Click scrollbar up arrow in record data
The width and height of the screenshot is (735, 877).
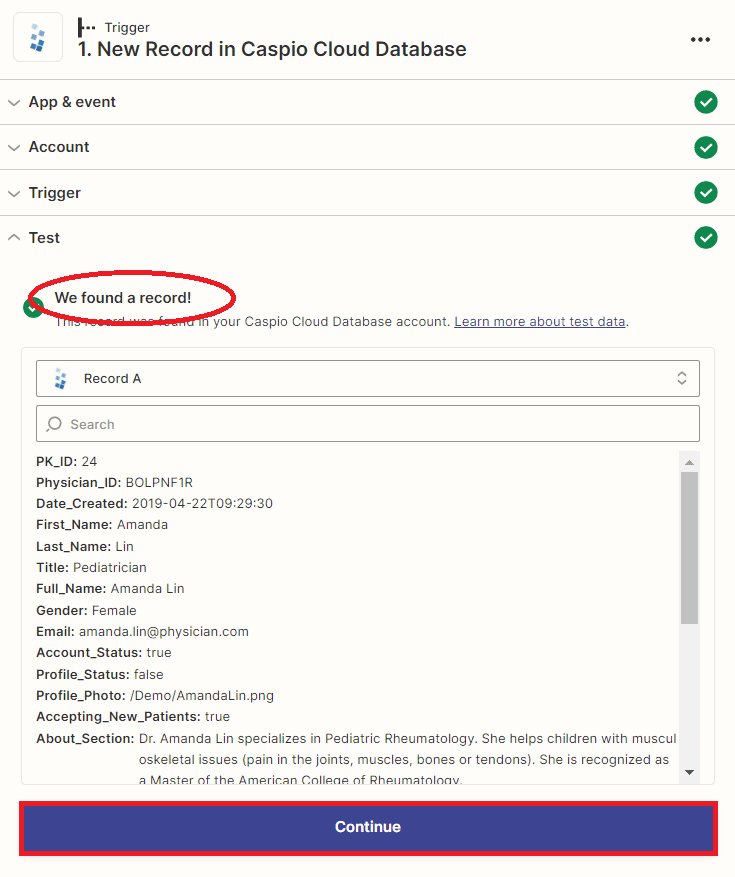(x=689, y=462)
